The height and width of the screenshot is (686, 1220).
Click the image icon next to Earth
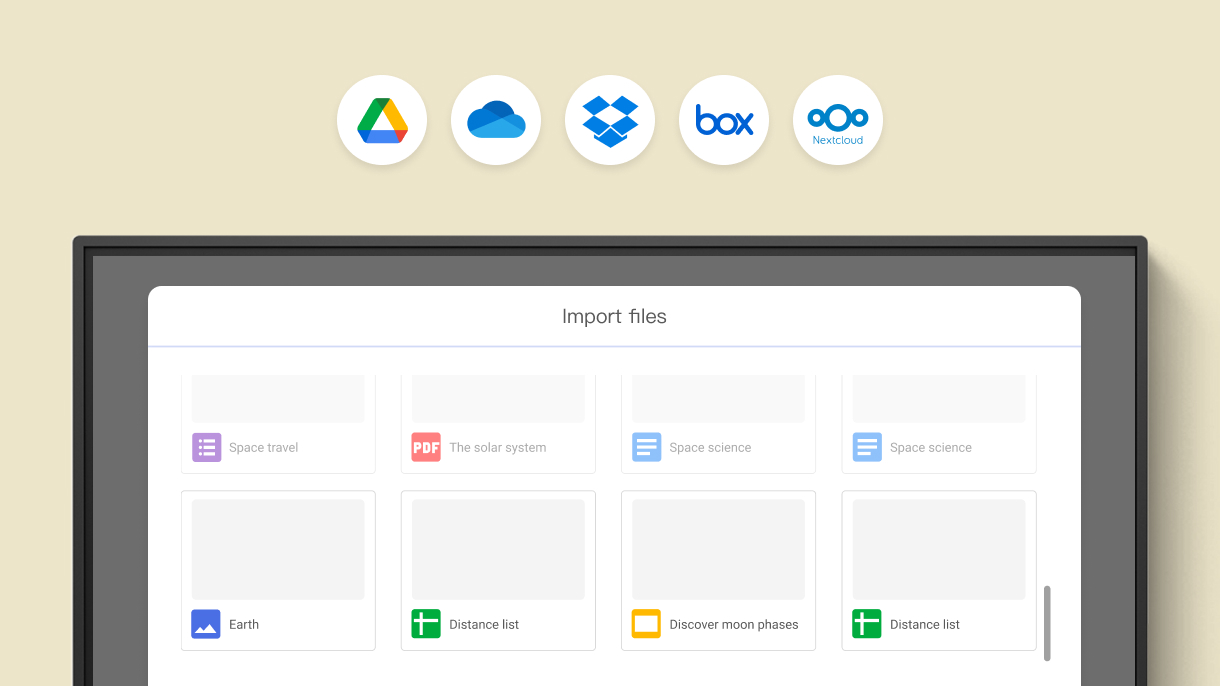tap(206, 624)
